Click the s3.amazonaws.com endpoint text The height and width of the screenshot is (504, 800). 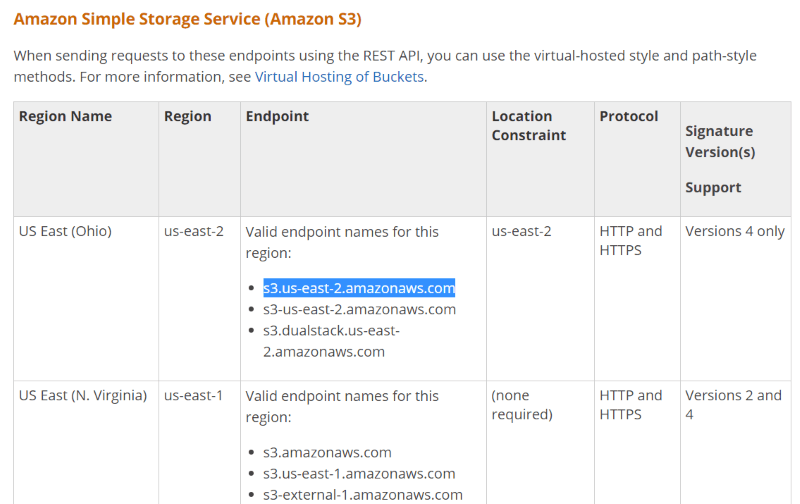(327, 452)
